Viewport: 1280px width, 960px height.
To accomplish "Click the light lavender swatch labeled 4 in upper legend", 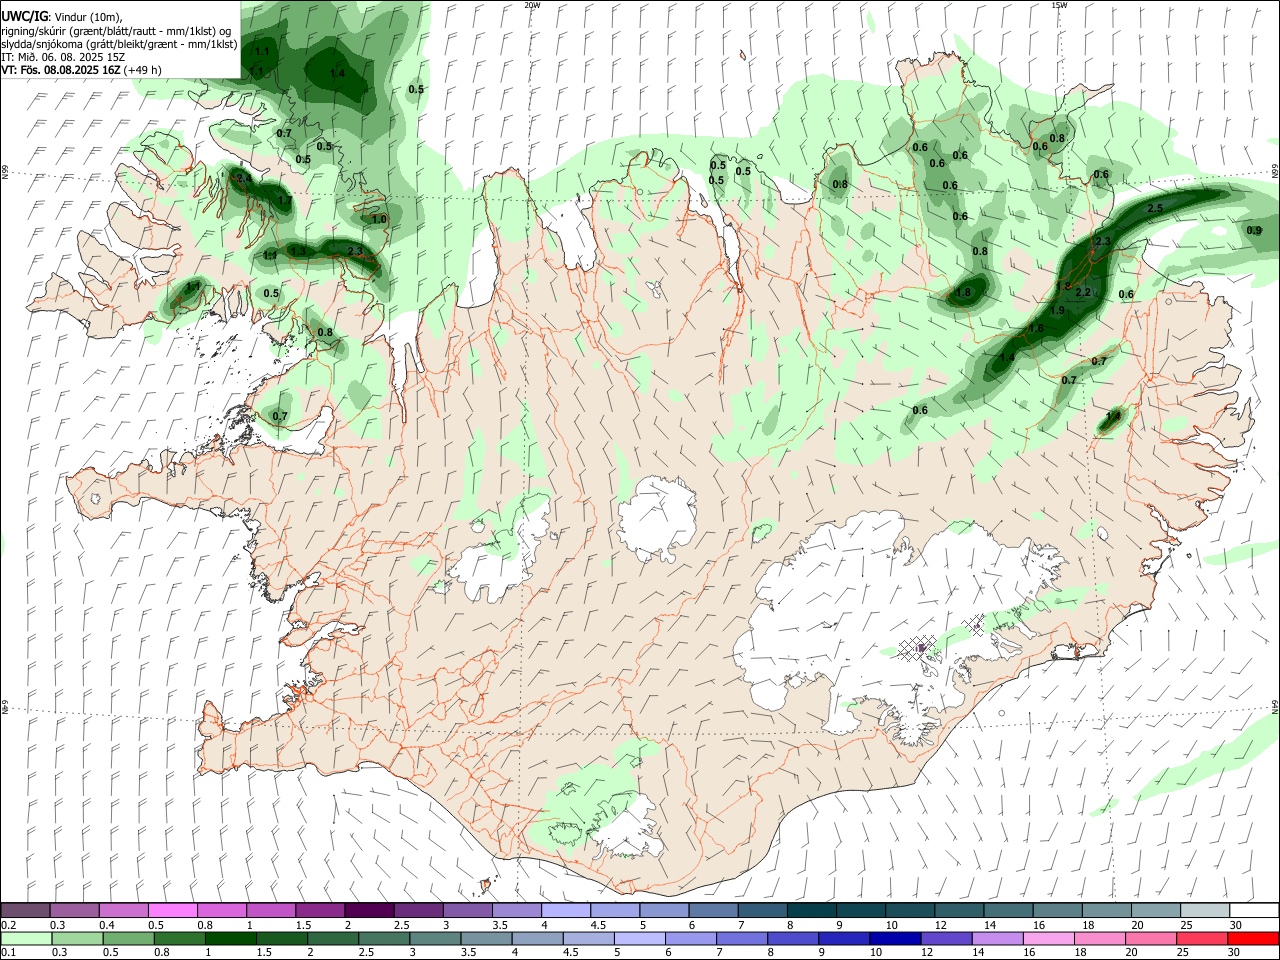I will (566, 910).
